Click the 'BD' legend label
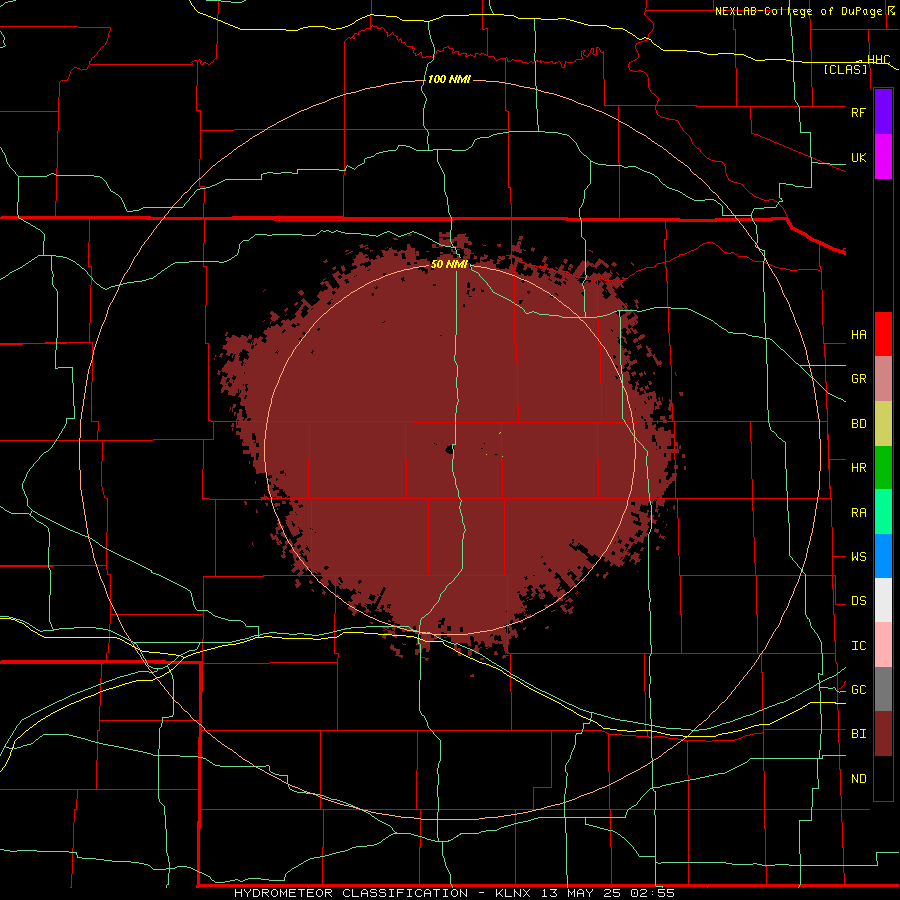Image resolution: width=900 pixels, height=900 pixels. 858,424
